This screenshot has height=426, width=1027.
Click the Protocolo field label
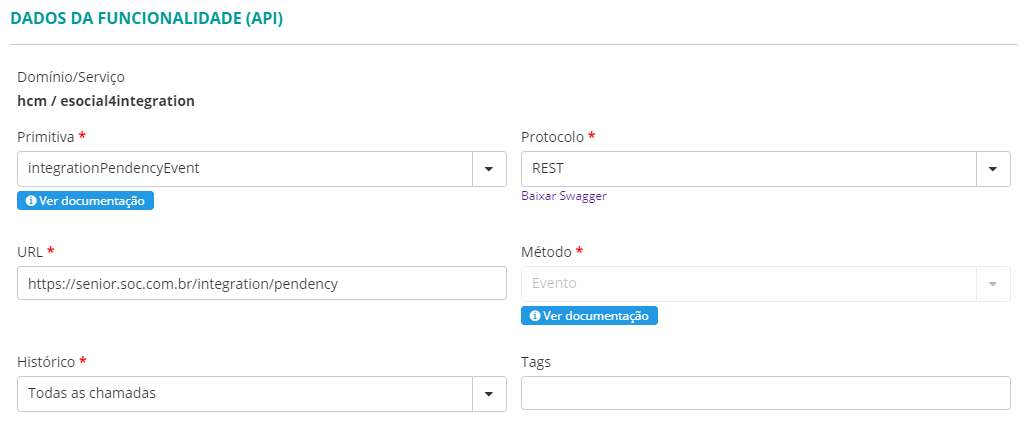(x=552, y=137)
